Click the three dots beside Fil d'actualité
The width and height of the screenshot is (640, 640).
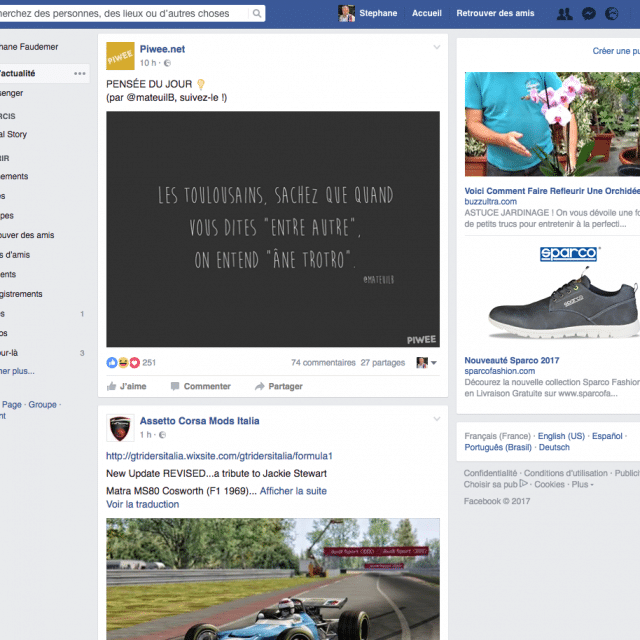(x=80, y=74)
